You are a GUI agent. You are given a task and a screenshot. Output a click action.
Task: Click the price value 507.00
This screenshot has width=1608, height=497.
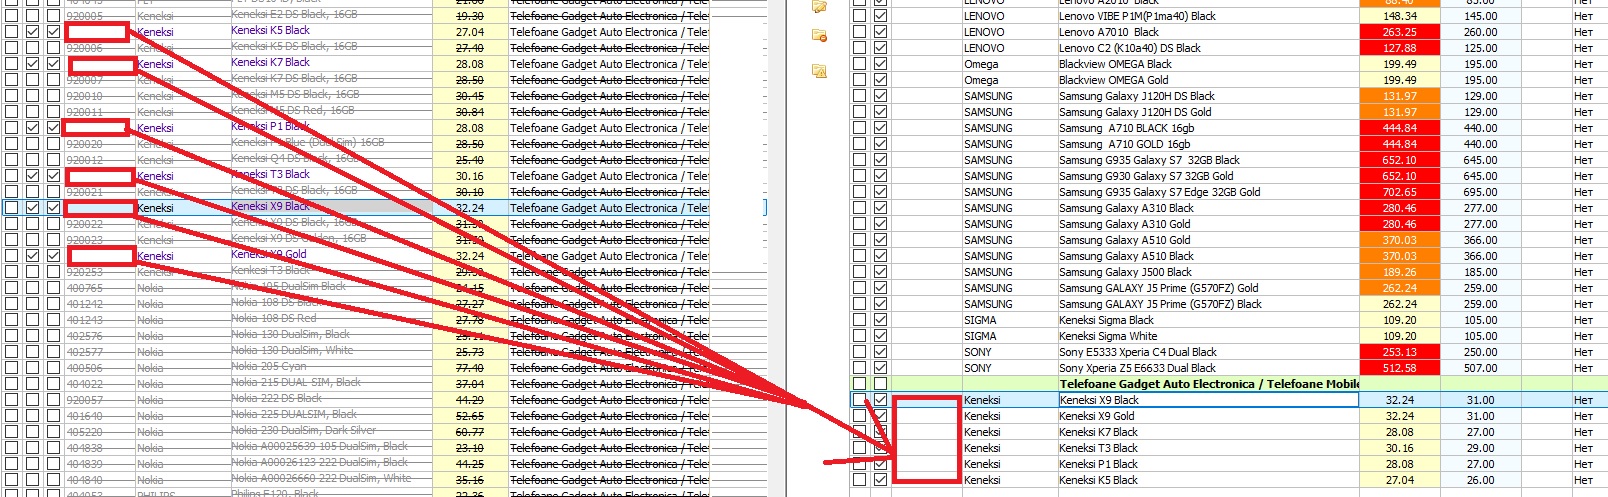click(1481, 368)
